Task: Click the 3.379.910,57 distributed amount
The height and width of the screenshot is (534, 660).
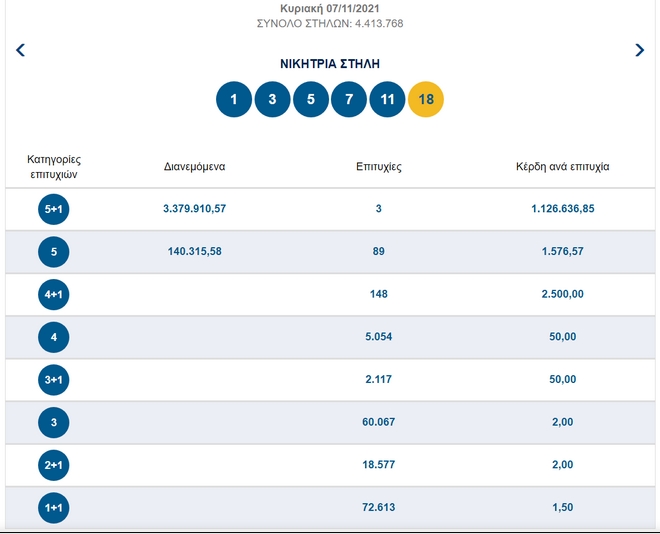Action: tap(194, 209)
